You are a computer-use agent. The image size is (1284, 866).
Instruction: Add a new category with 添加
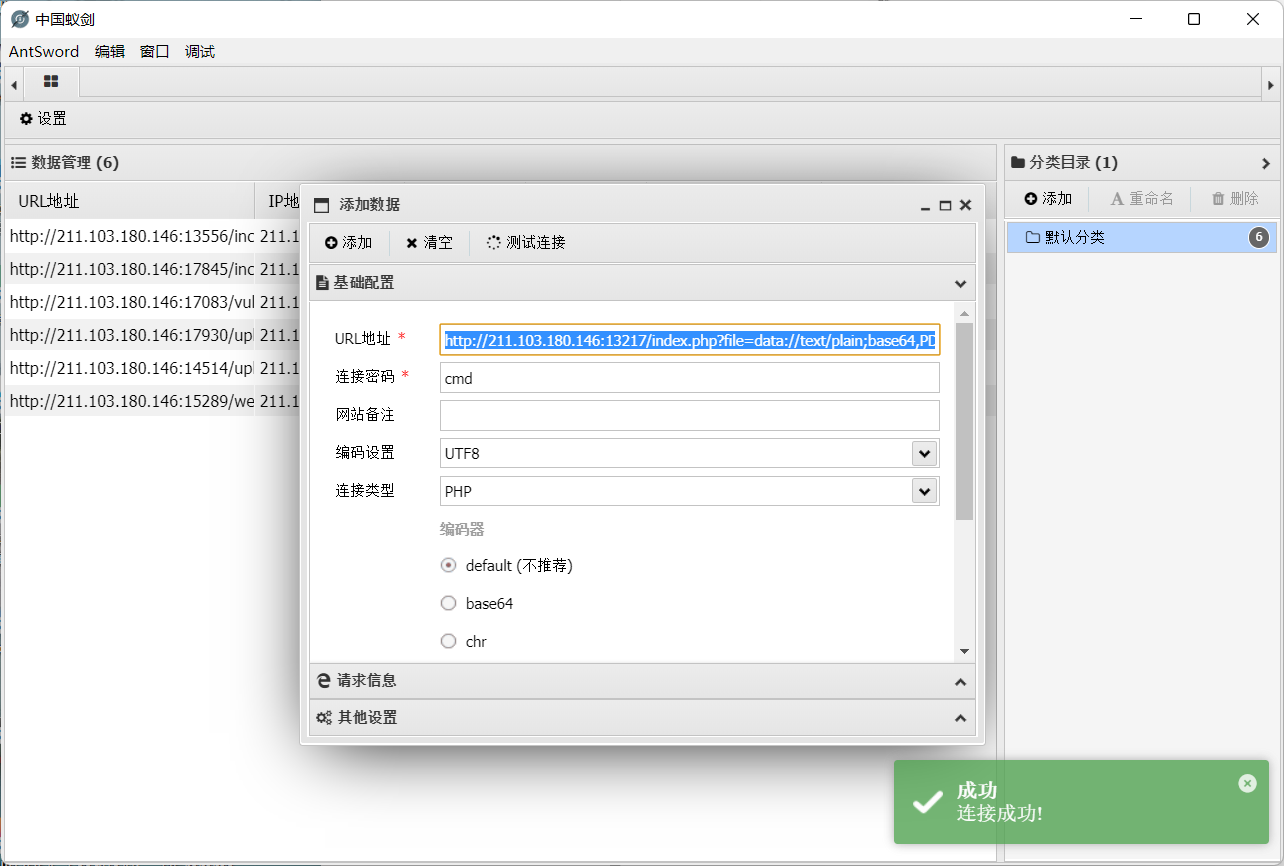point(1048,199)
